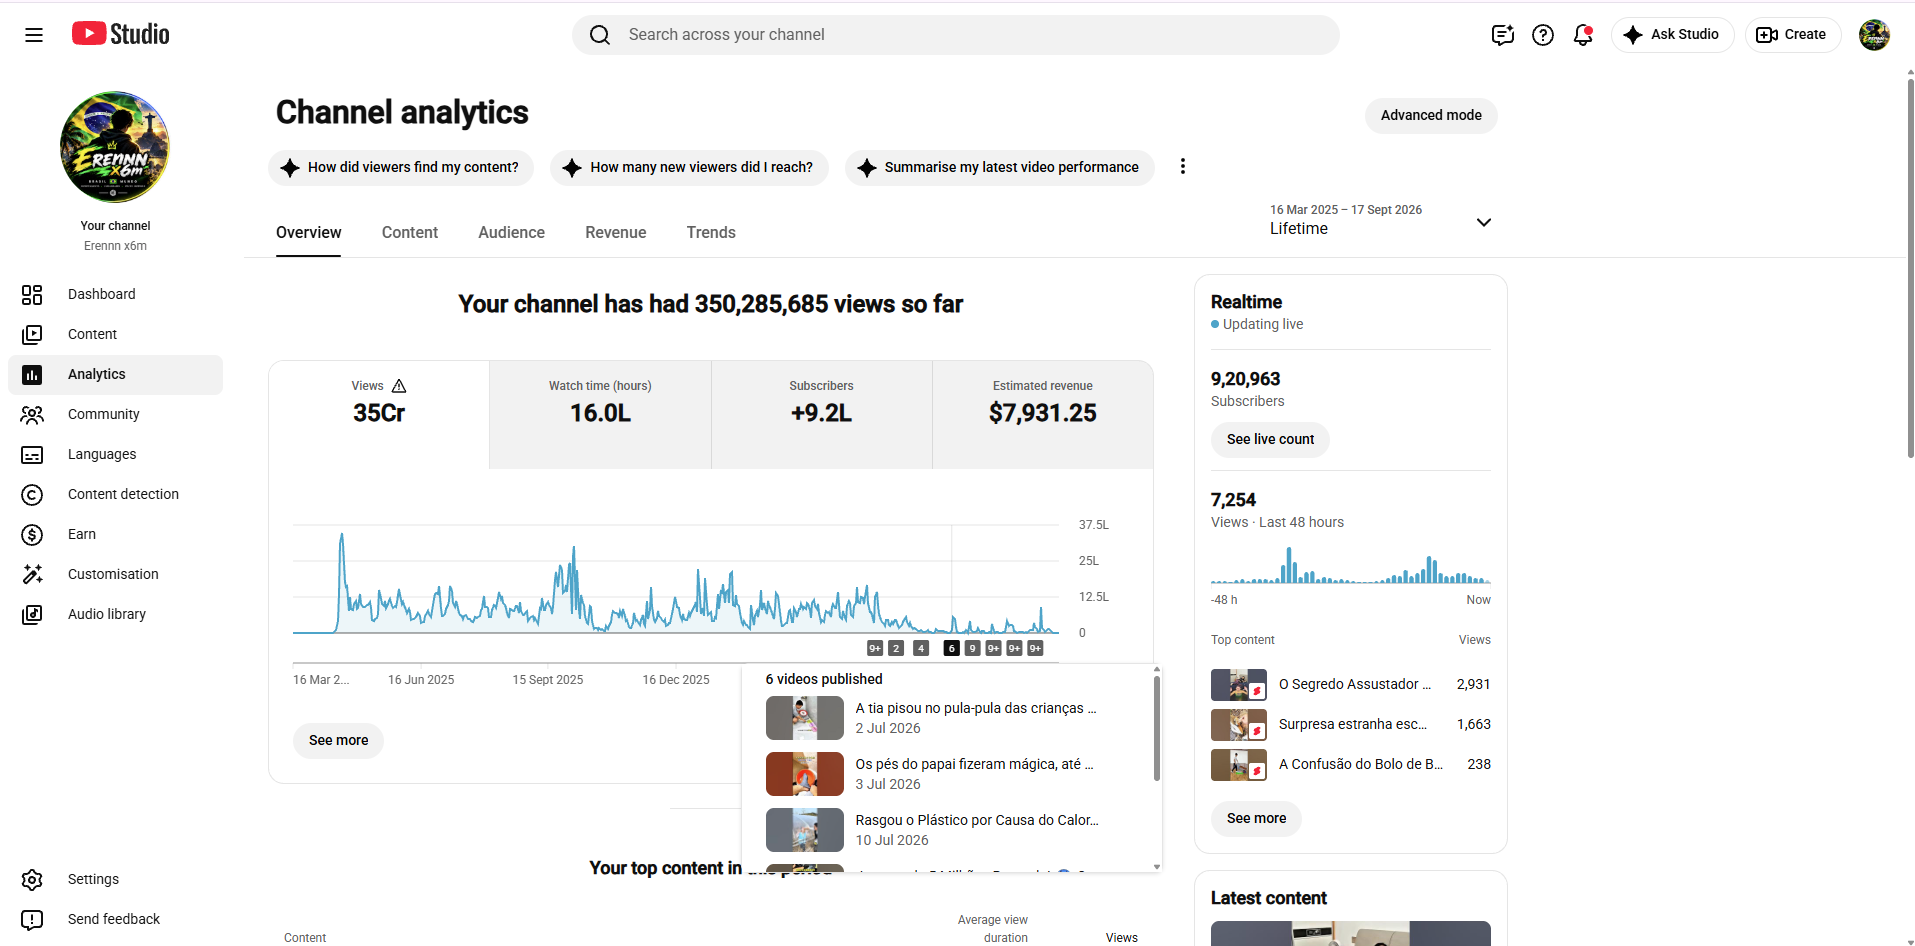Click See more in Realtime panel
Viewport: 1915px width, 946px height.
1256,818
